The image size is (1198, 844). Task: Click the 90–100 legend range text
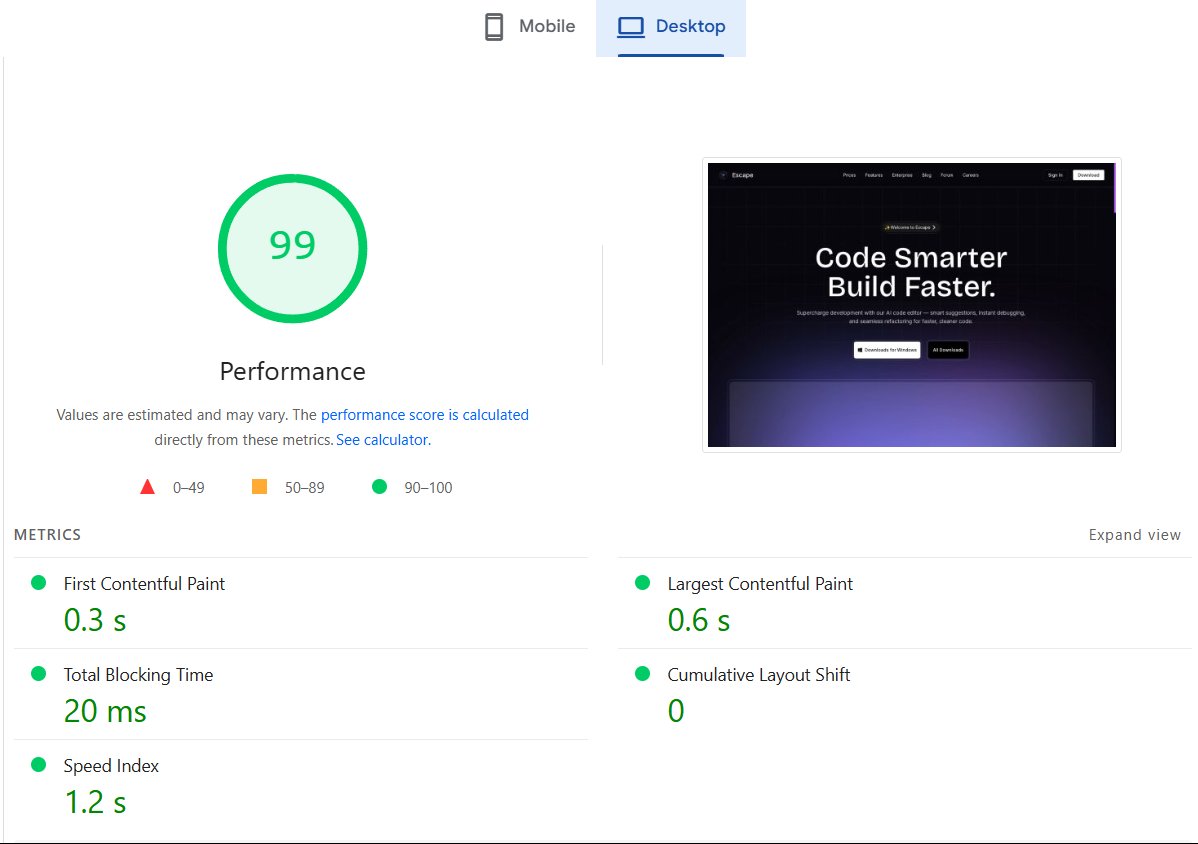(429, 487)
